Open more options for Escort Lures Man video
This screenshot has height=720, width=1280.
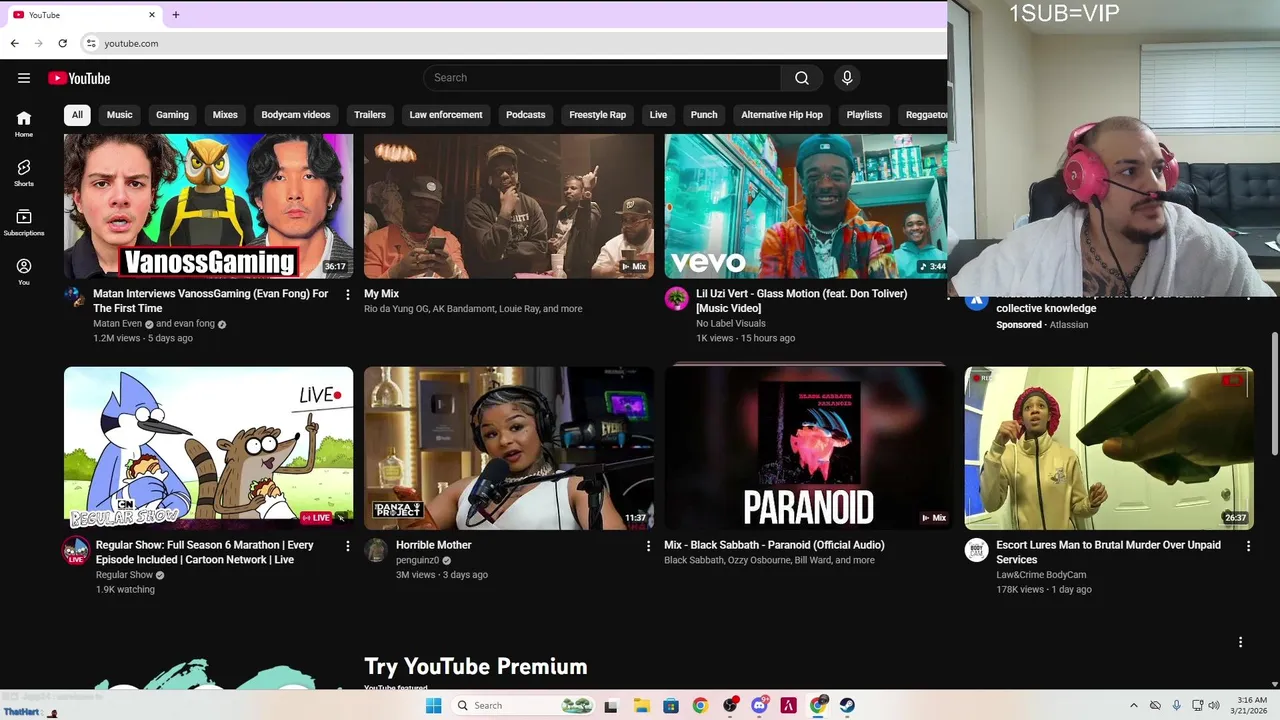point(1248,546)
